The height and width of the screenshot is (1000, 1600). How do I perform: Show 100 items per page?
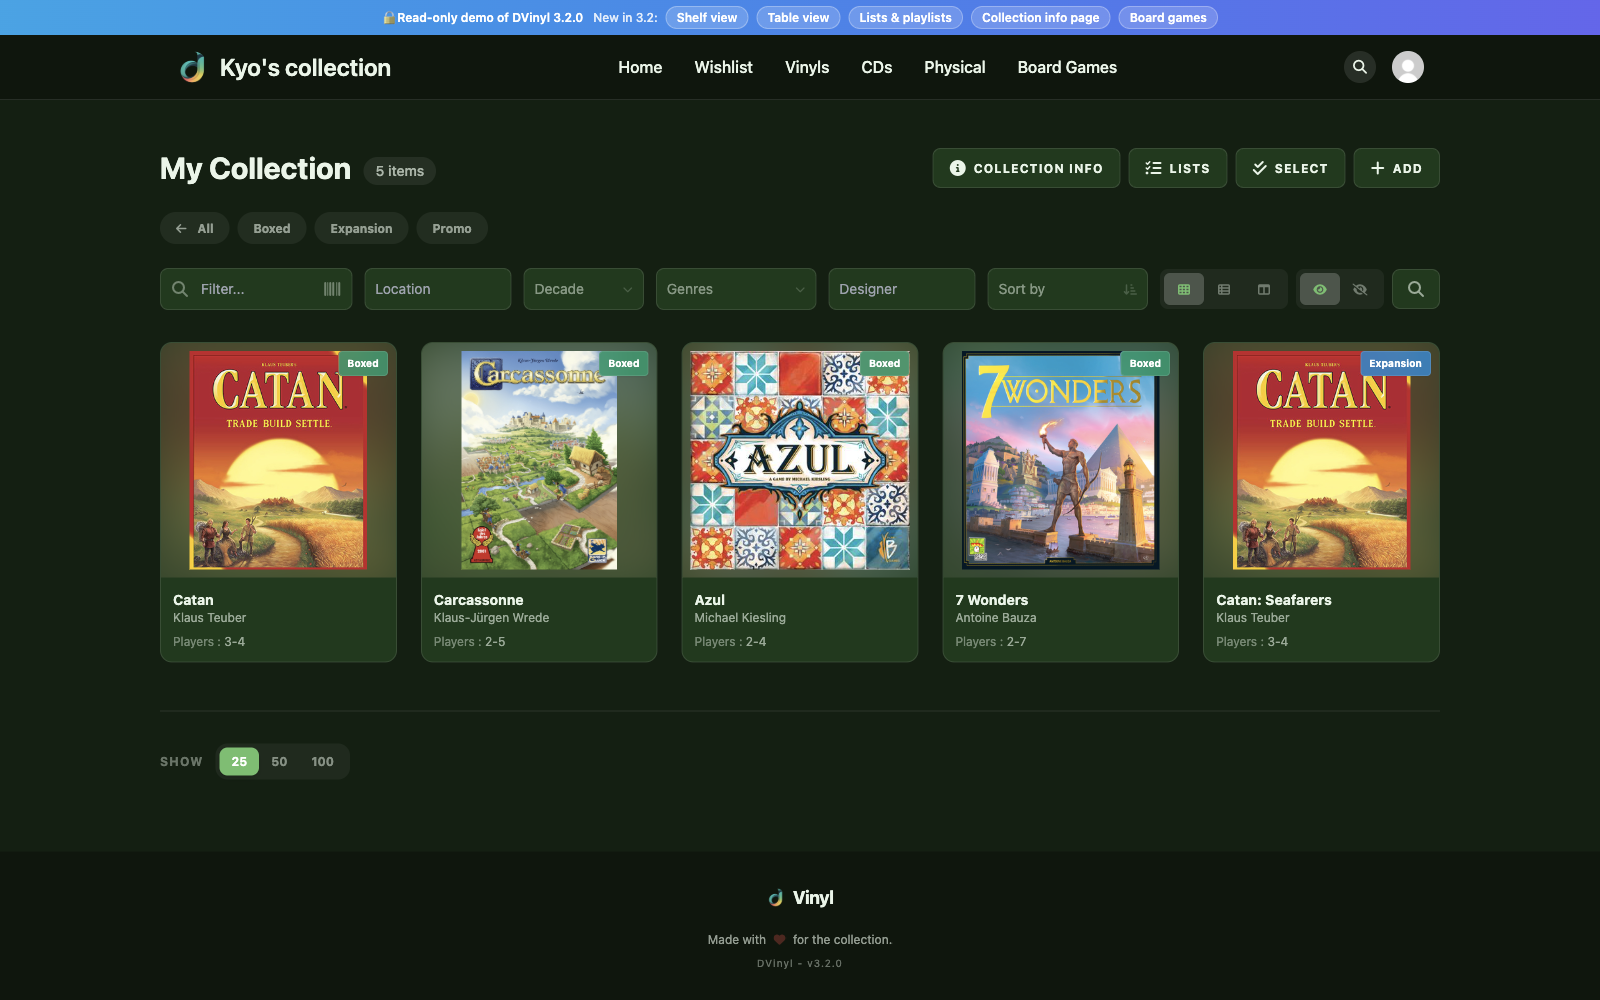coord(322,761)
